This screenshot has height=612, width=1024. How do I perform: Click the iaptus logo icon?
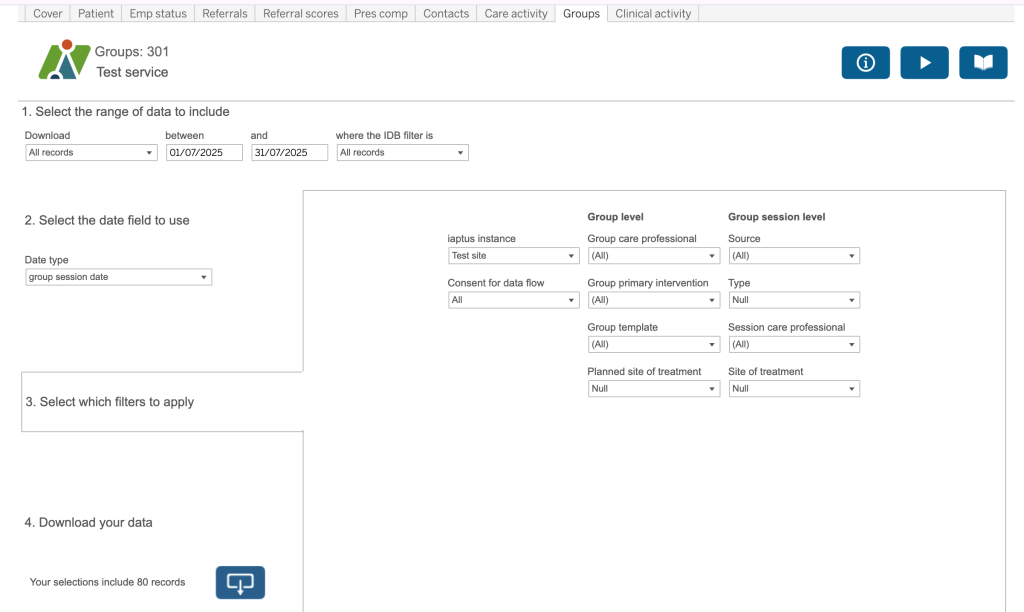pyautogui.click(x=63, y=60)
